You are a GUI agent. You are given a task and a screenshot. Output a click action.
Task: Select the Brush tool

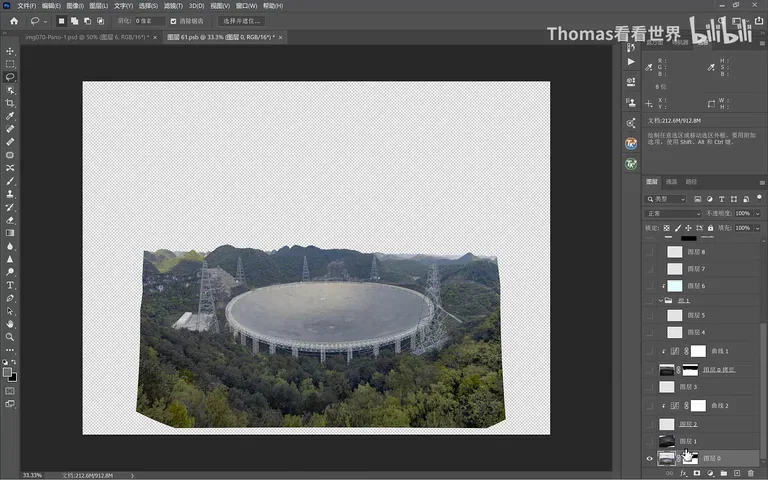pyautogui.click(x=10, y=181)
